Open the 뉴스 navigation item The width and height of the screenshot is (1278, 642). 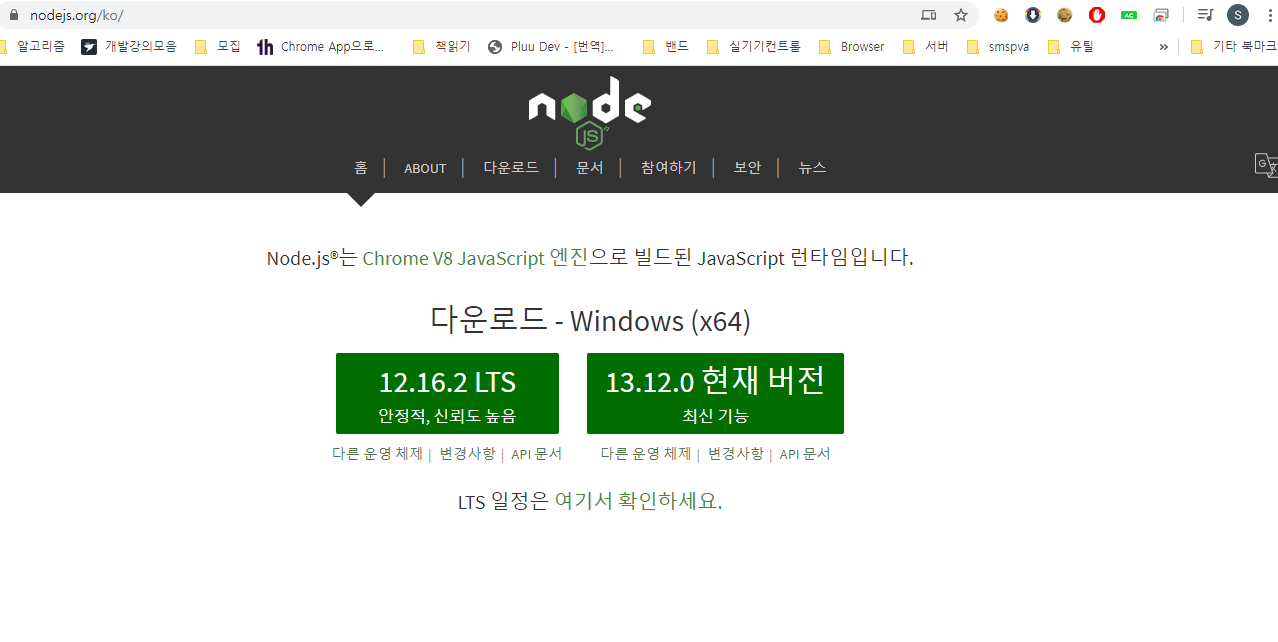(813, 167)
